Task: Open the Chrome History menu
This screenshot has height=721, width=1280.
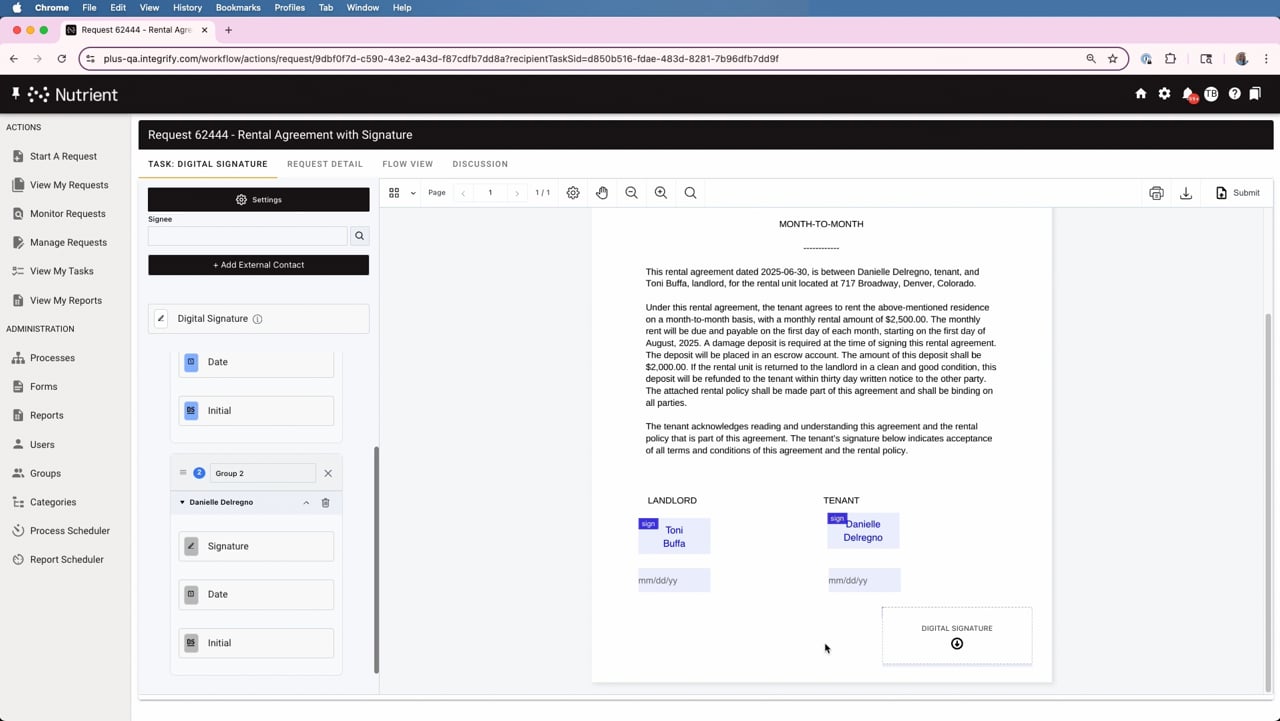Action: pyautogui.click(x=187, y=7)
